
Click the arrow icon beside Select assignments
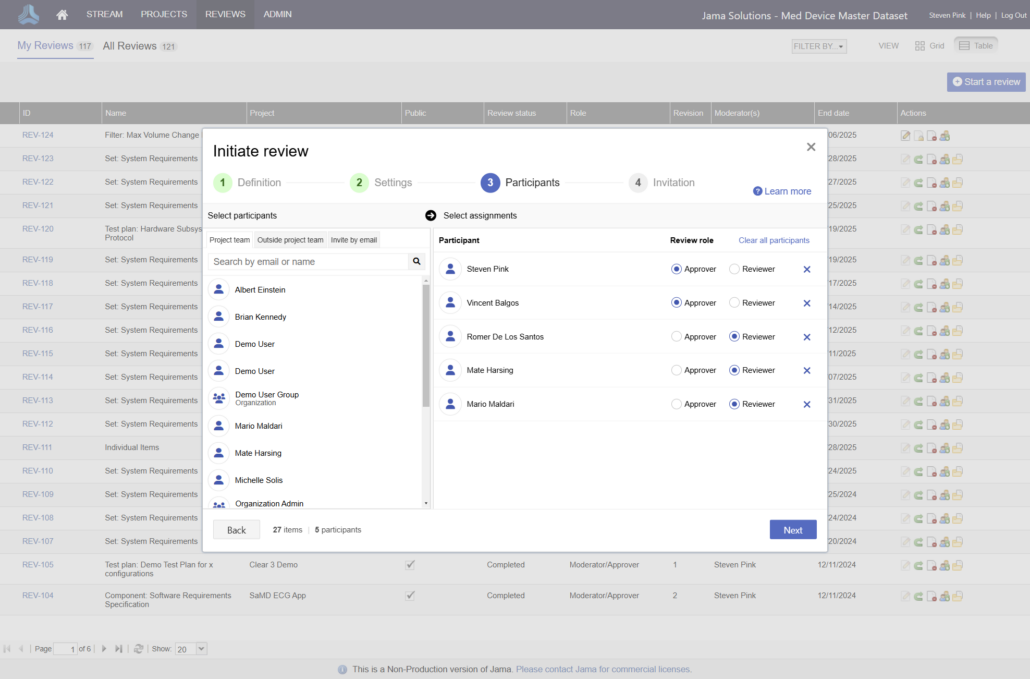point(431,215)
